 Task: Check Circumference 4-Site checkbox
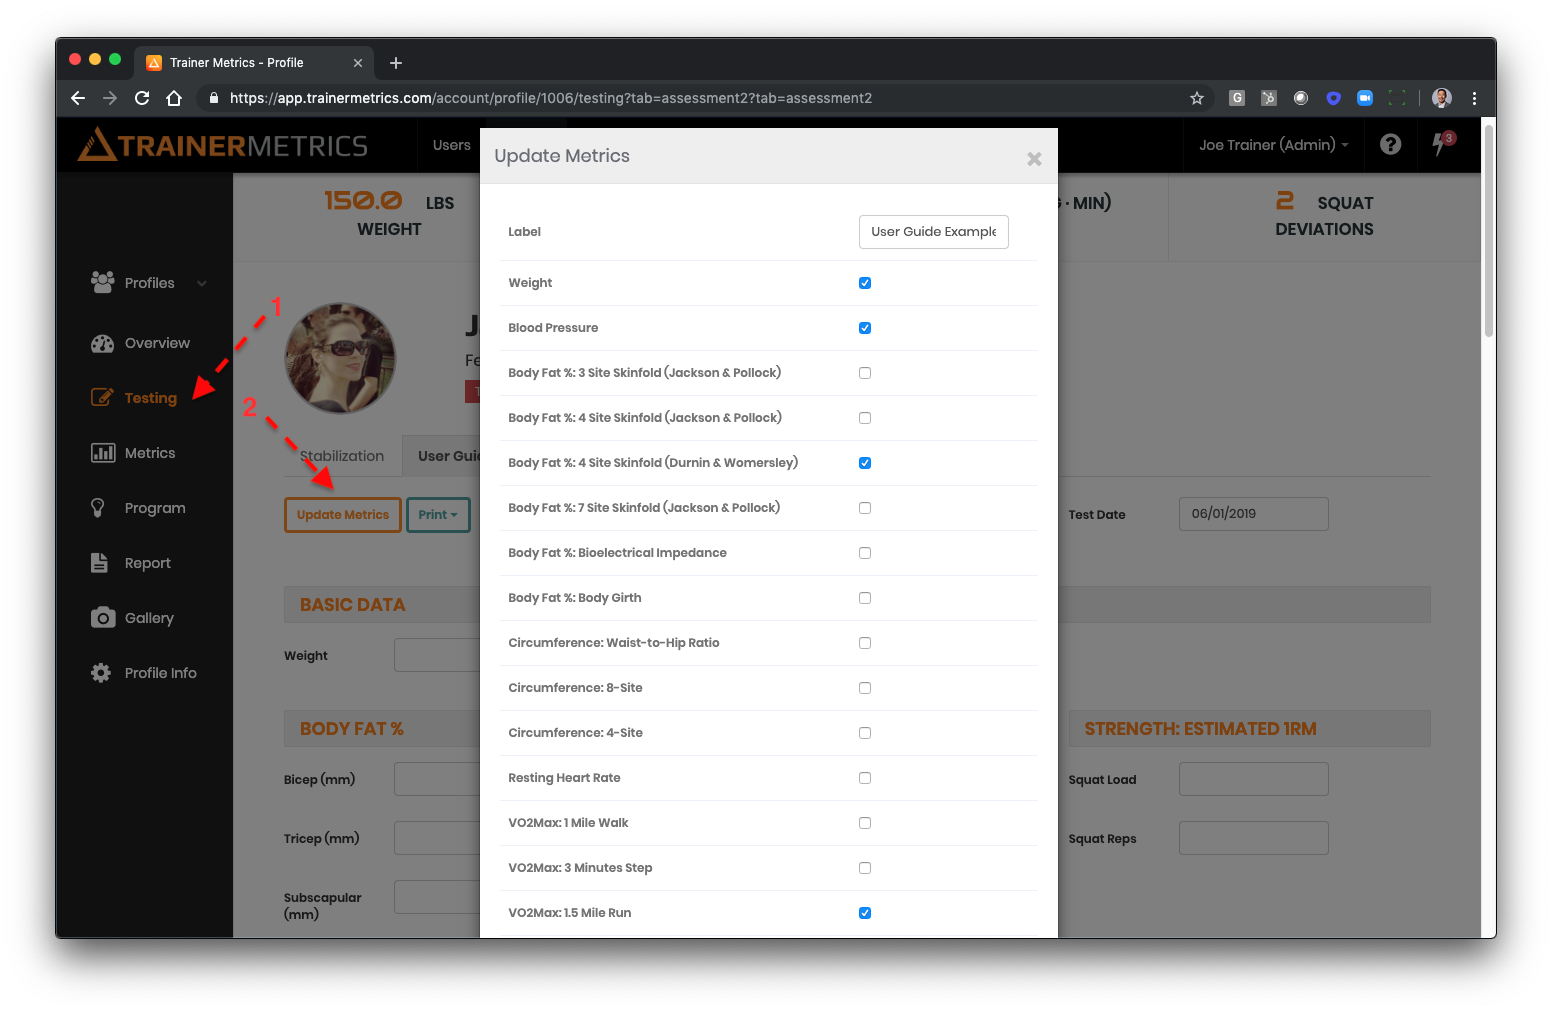point(865,733)
